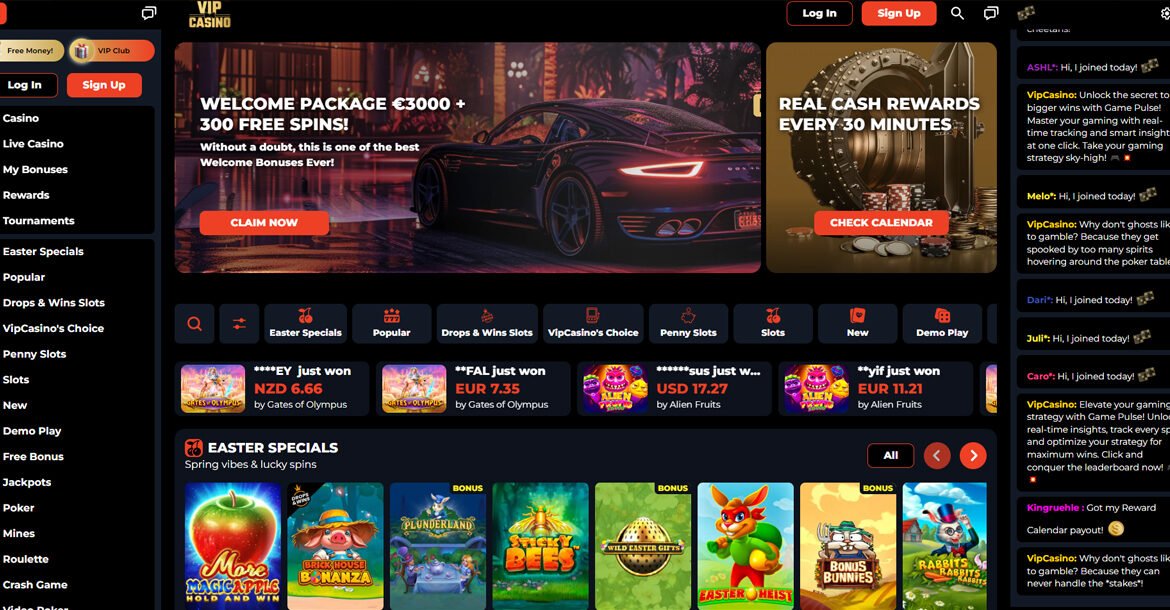Click the filter sliders icon
1170x610 pixels.
point(239,324)
